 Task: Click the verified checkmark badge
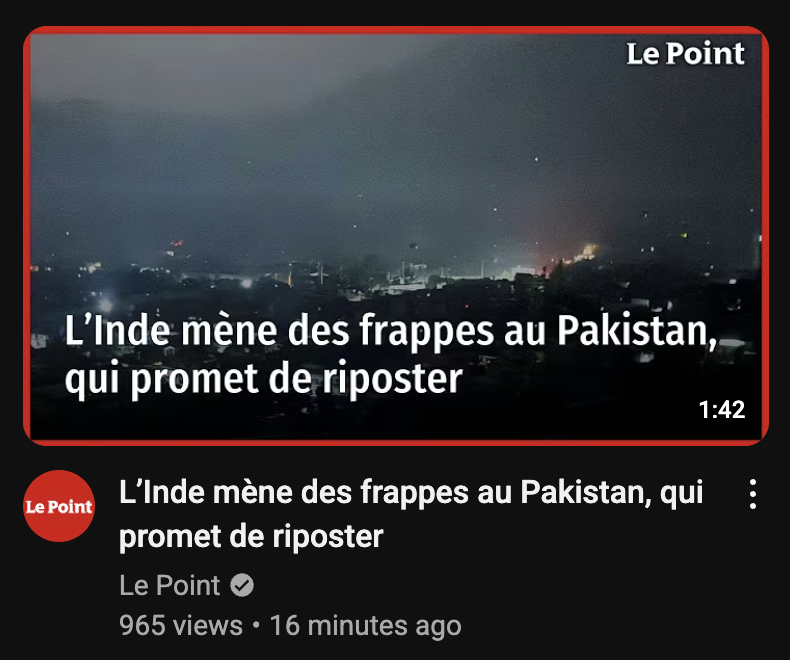(x=242, y=585)
